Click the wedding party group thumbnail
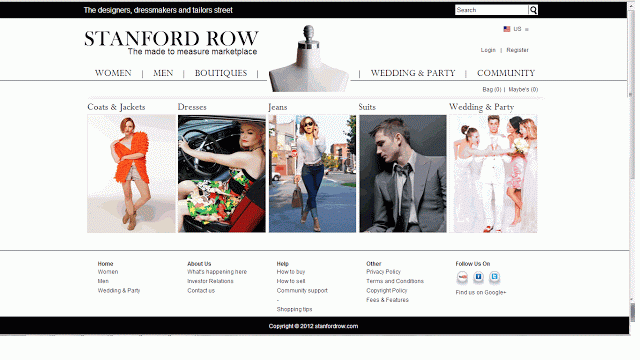This screenshot has height=360, width=640. [x=493, y=174]
